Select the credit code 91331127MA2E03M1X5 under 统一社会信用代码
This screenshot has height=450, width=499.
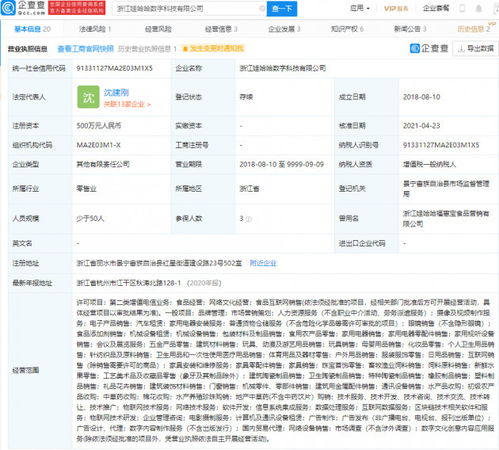(114, 68)
